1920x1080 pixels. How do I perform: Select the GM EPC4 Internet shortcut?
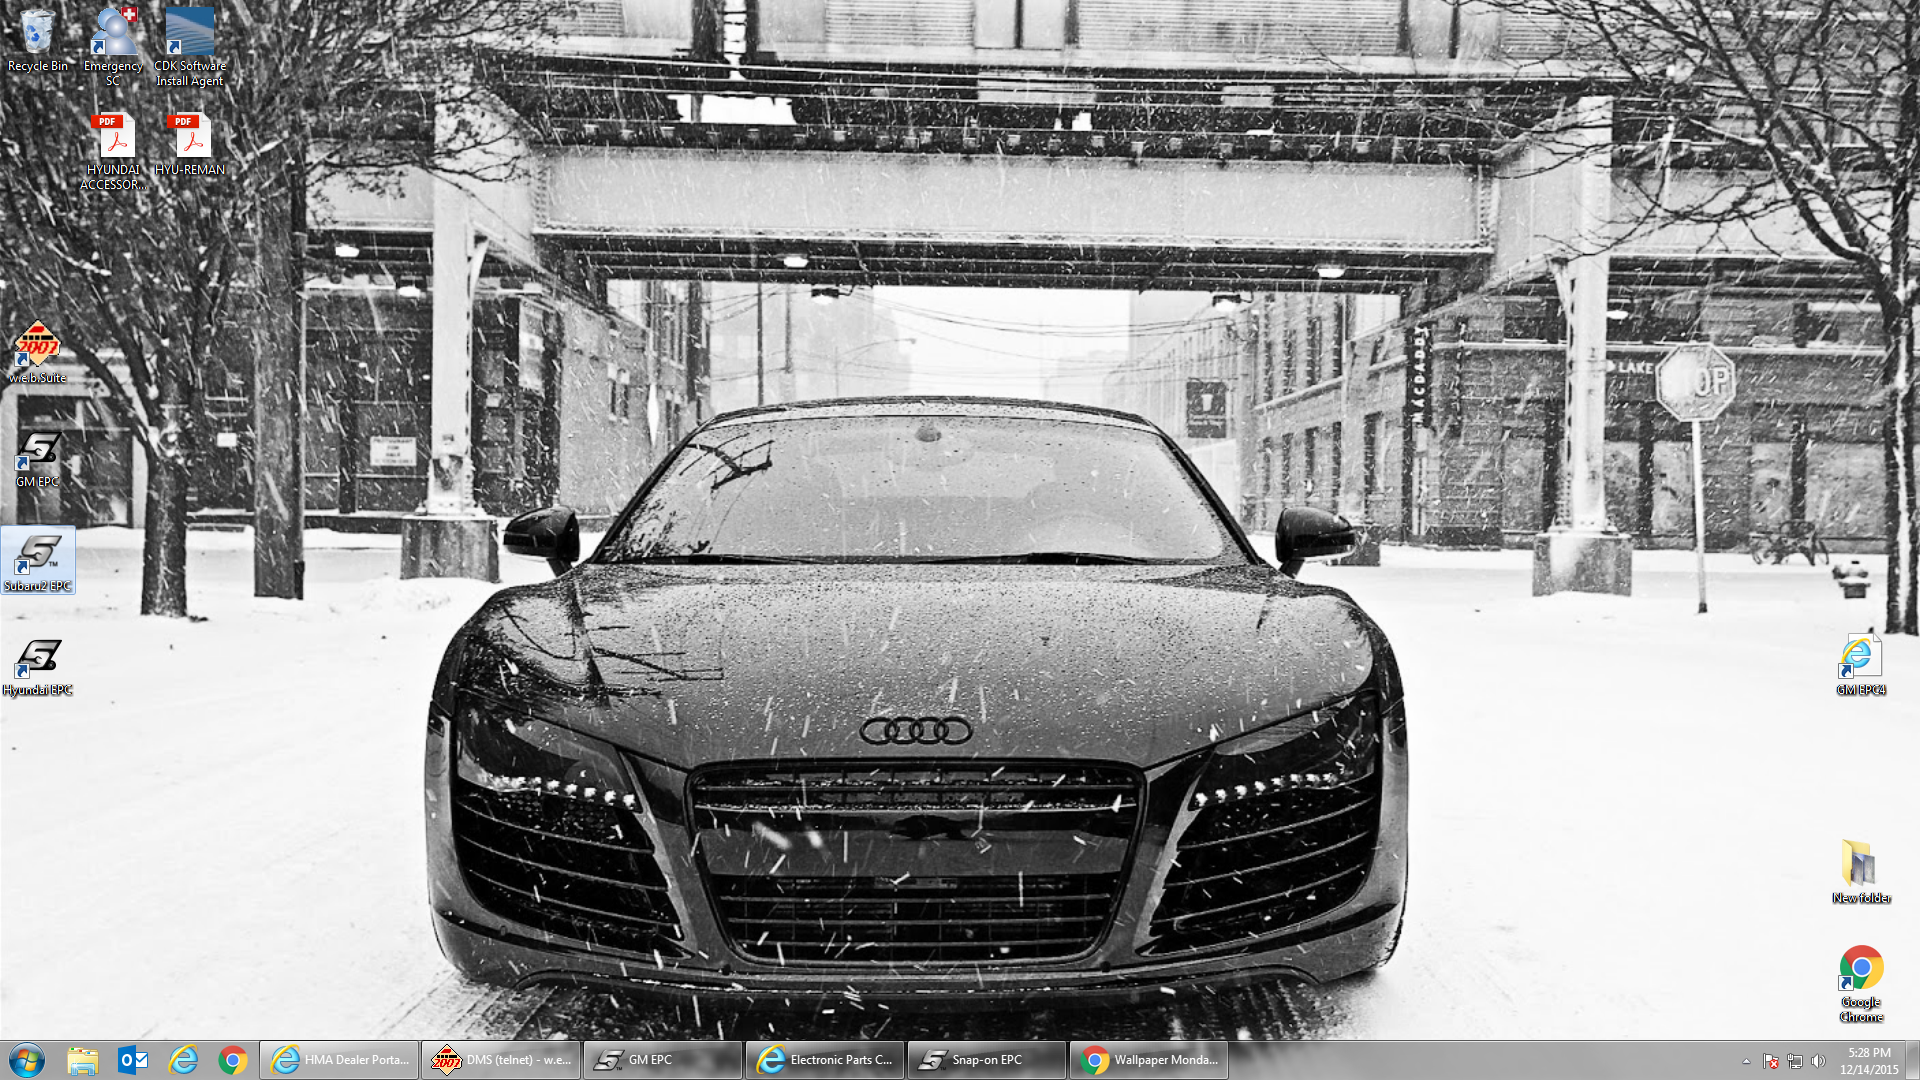1861,665
